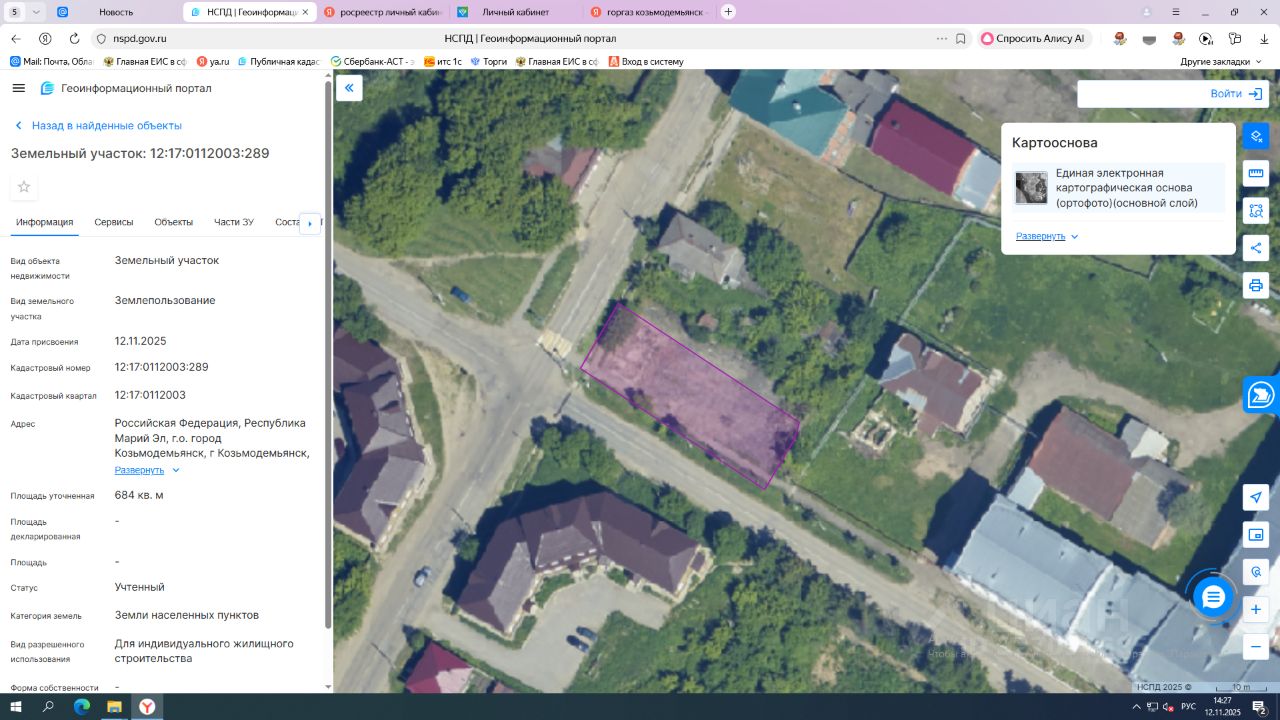The width and height of the screenshot is (1280, 720).
Task: Activate the area selection search tool
Action: [1256, 210]
